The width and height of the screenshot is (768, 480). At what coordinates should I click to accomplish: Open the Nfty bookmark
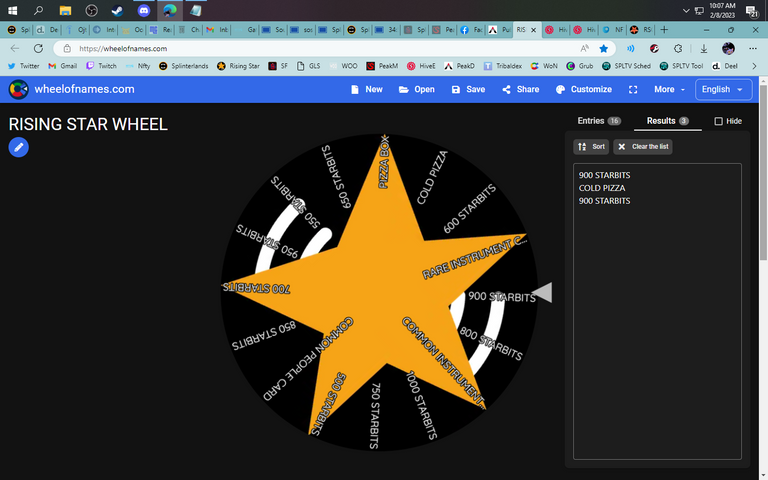[138, 66]
